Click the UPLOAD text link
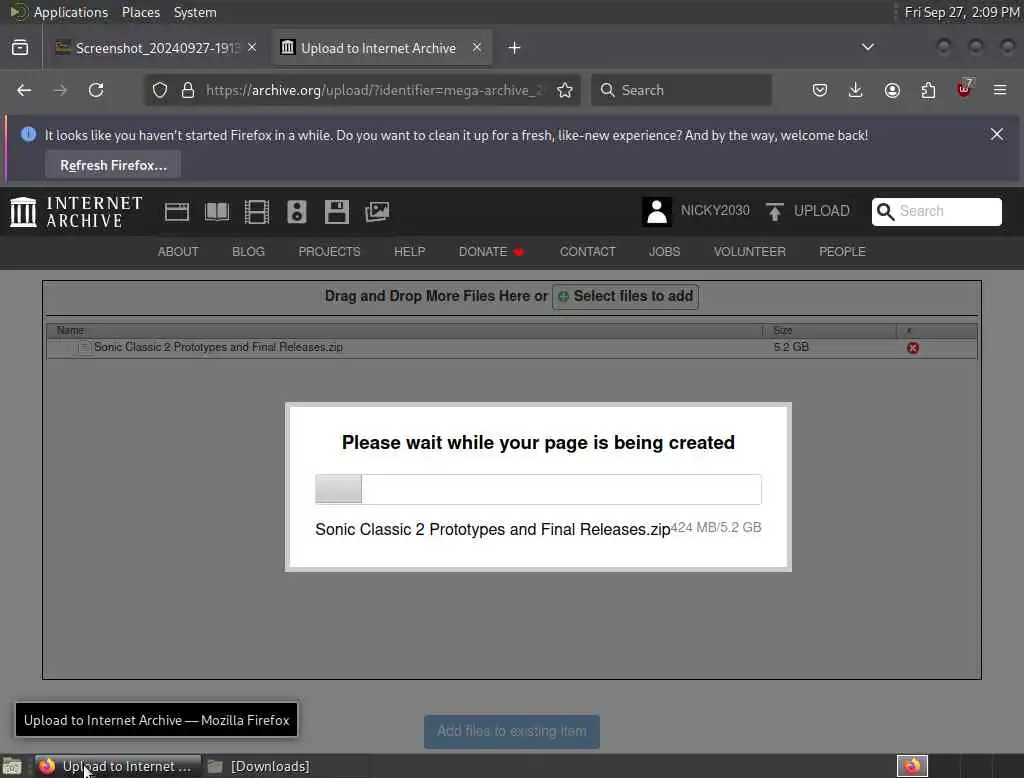This screenshot has height=778, width=1024. (x=822, y=211)
